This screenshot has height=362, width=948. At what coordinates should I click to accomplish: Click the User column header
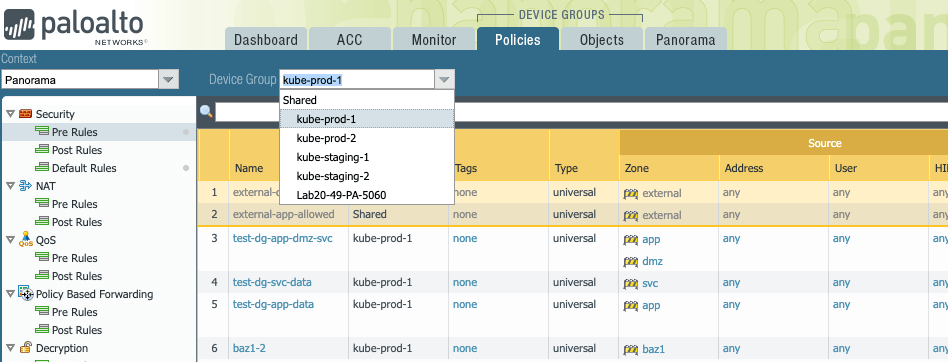click(x=845, y=169)
